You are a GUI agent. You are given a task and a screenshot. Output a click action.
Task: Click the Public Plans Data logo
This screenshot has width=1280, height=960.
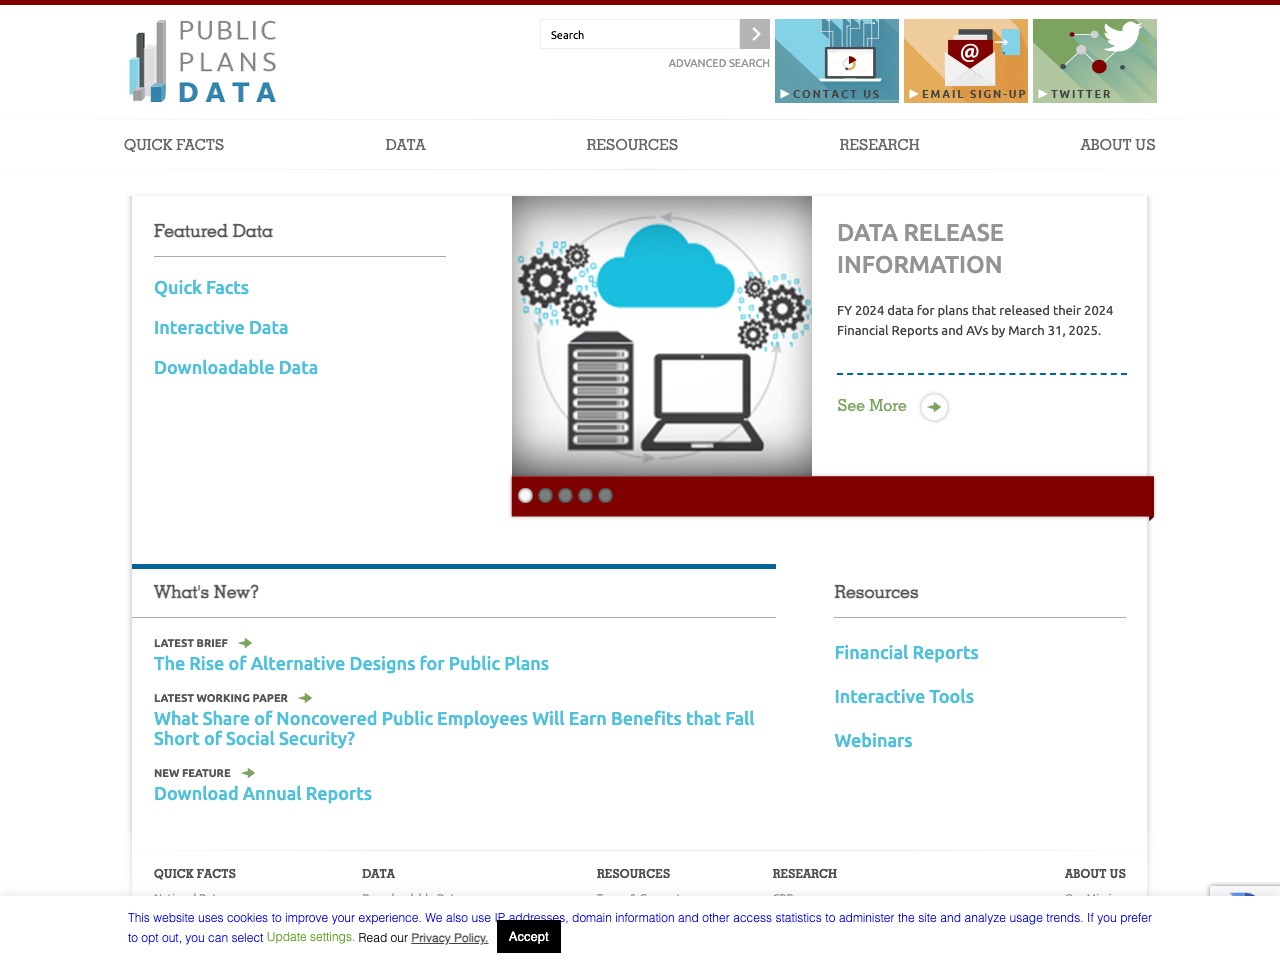(203, 60)
